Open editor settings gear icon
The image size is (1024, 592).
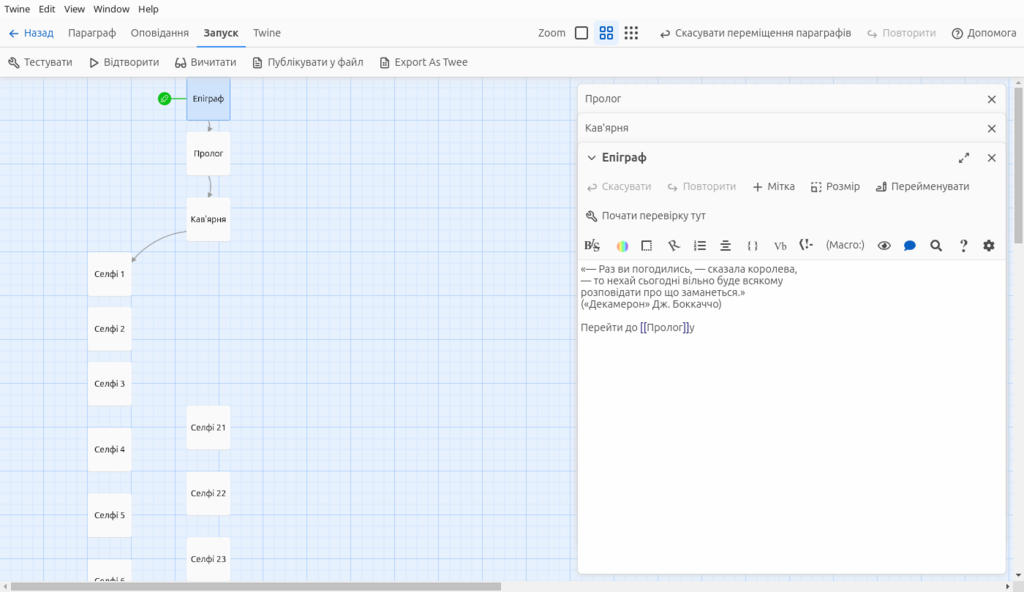[989, 246]
